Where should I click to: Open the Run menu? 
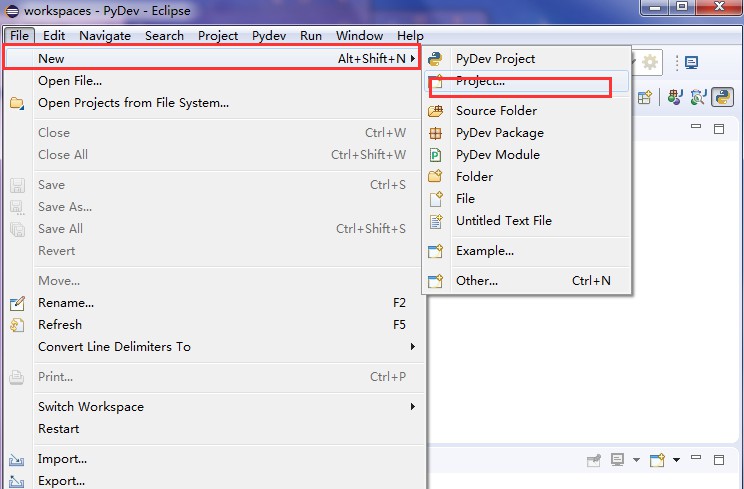click(x=311, y=36)
